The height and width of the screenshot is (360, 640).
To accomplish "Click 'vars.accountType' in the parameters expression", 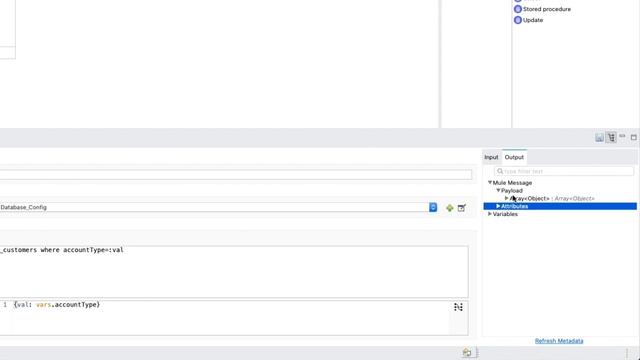I will (67, 304).
